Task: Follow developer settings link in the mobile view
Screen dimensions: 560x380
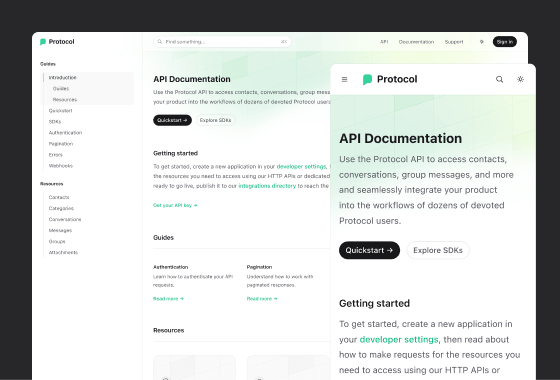Action: [x=399, y=339]
